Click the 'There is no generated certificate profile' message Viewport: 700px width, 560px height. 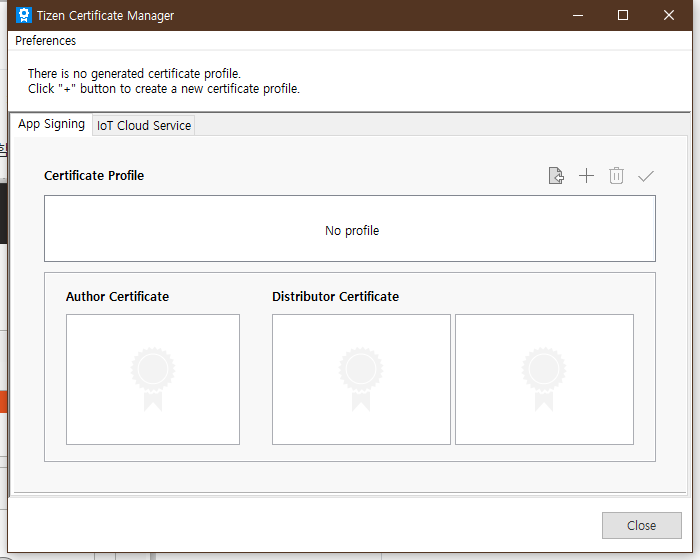coord(134,73)
